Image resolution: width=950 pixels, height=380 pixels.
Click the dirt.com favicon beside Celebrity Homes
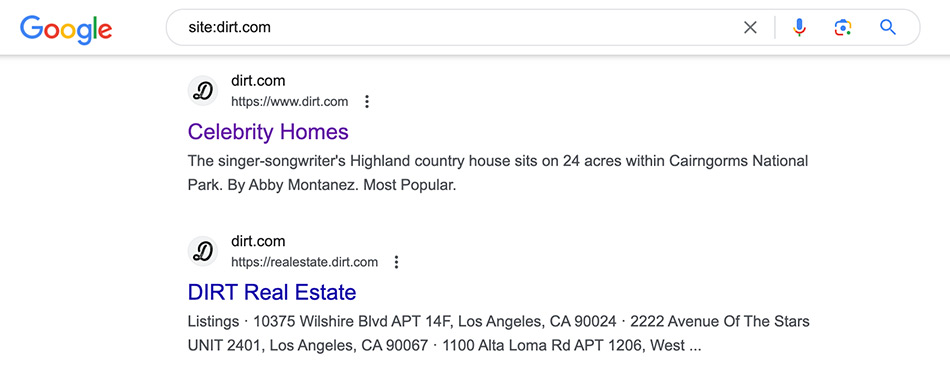(203, 91)
